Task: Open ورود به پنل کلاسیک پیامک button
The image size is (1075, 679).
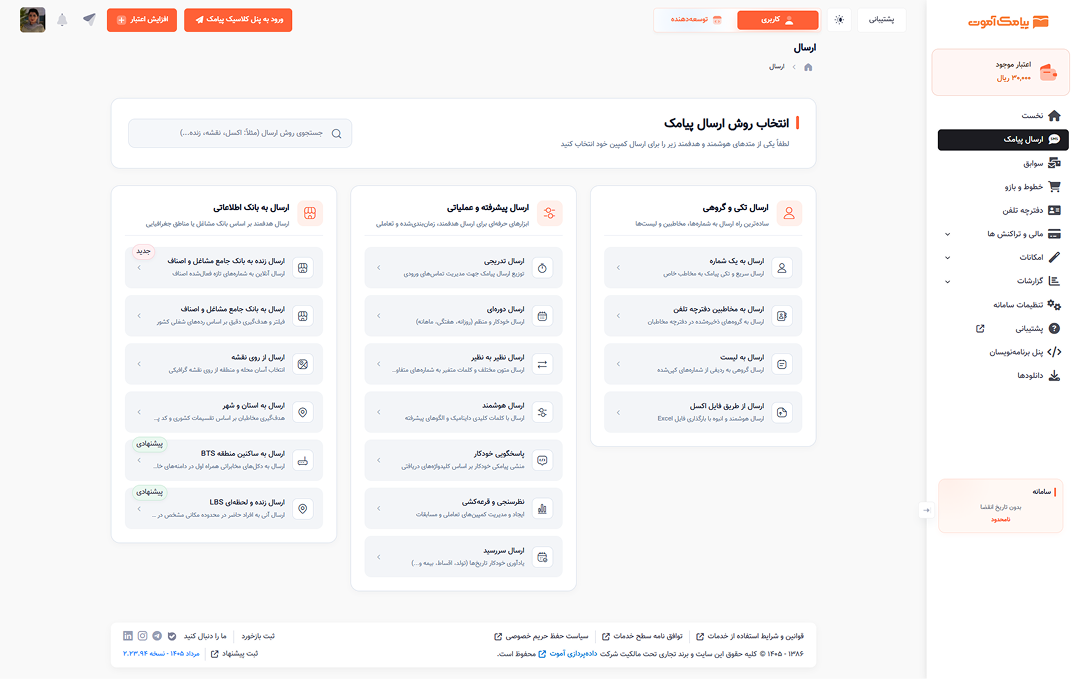Action: (238, 20)
